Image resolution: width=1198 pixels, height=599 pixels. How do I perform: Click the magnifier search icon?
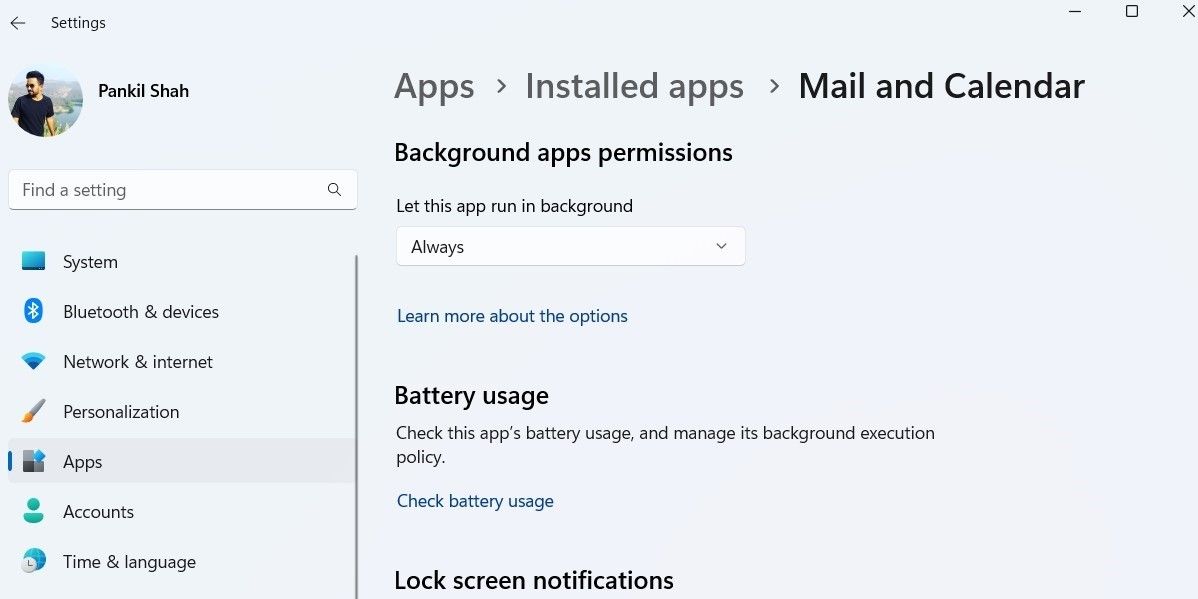coord(334,189)
